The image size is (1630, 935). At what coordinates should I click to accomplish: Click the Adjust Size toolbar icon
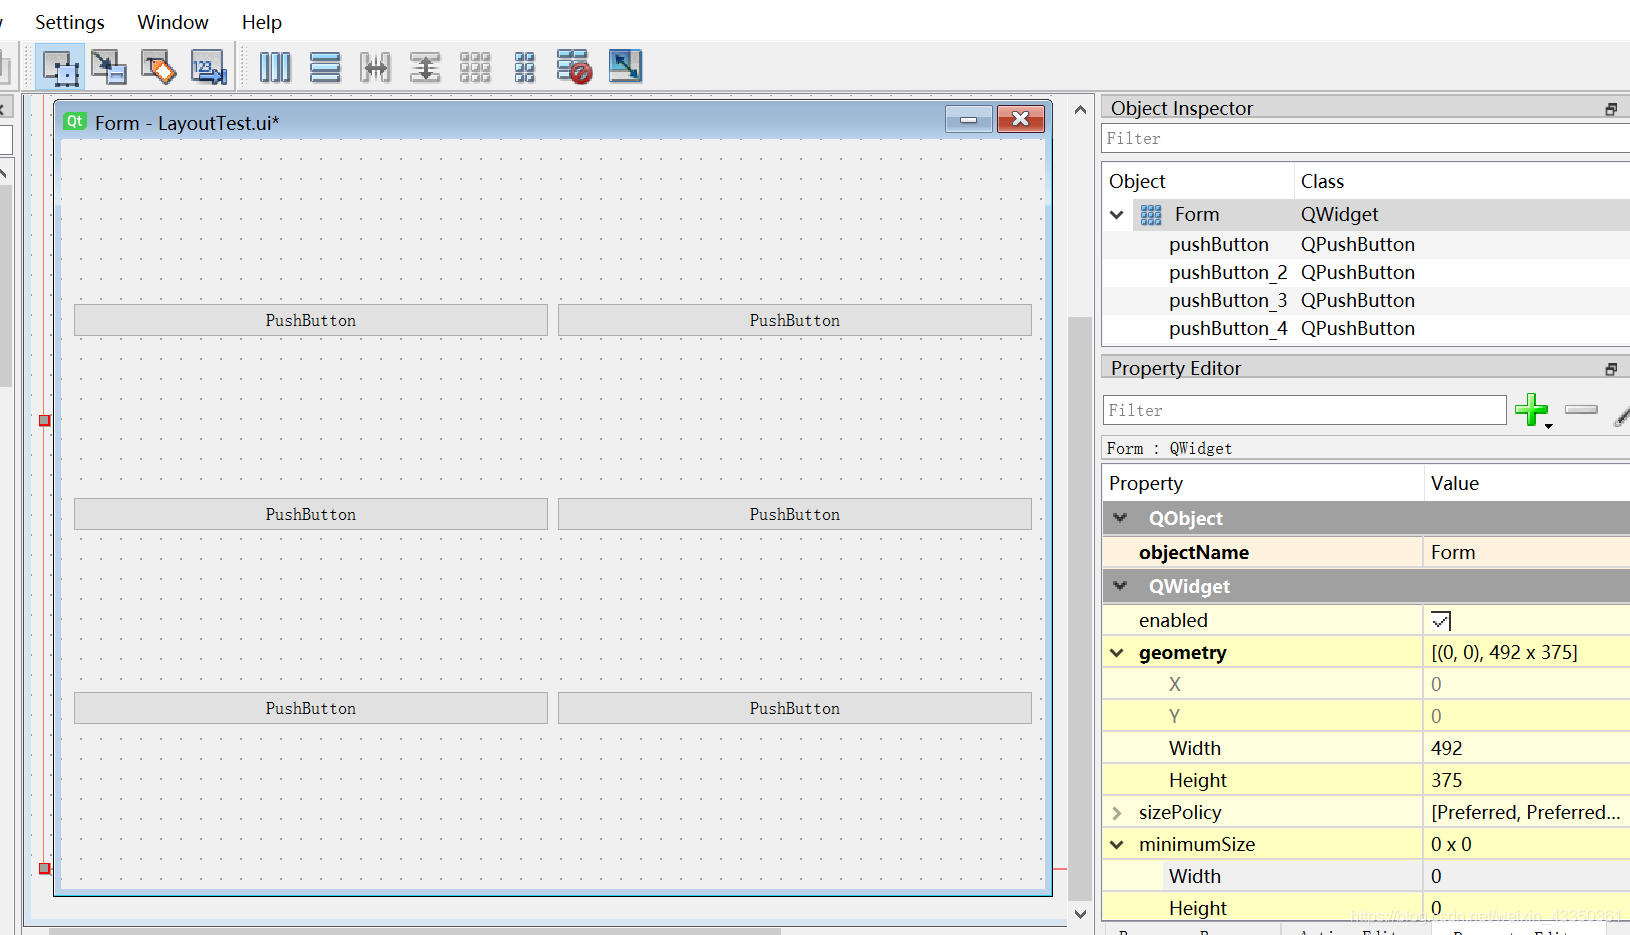[x=625, y=67]
